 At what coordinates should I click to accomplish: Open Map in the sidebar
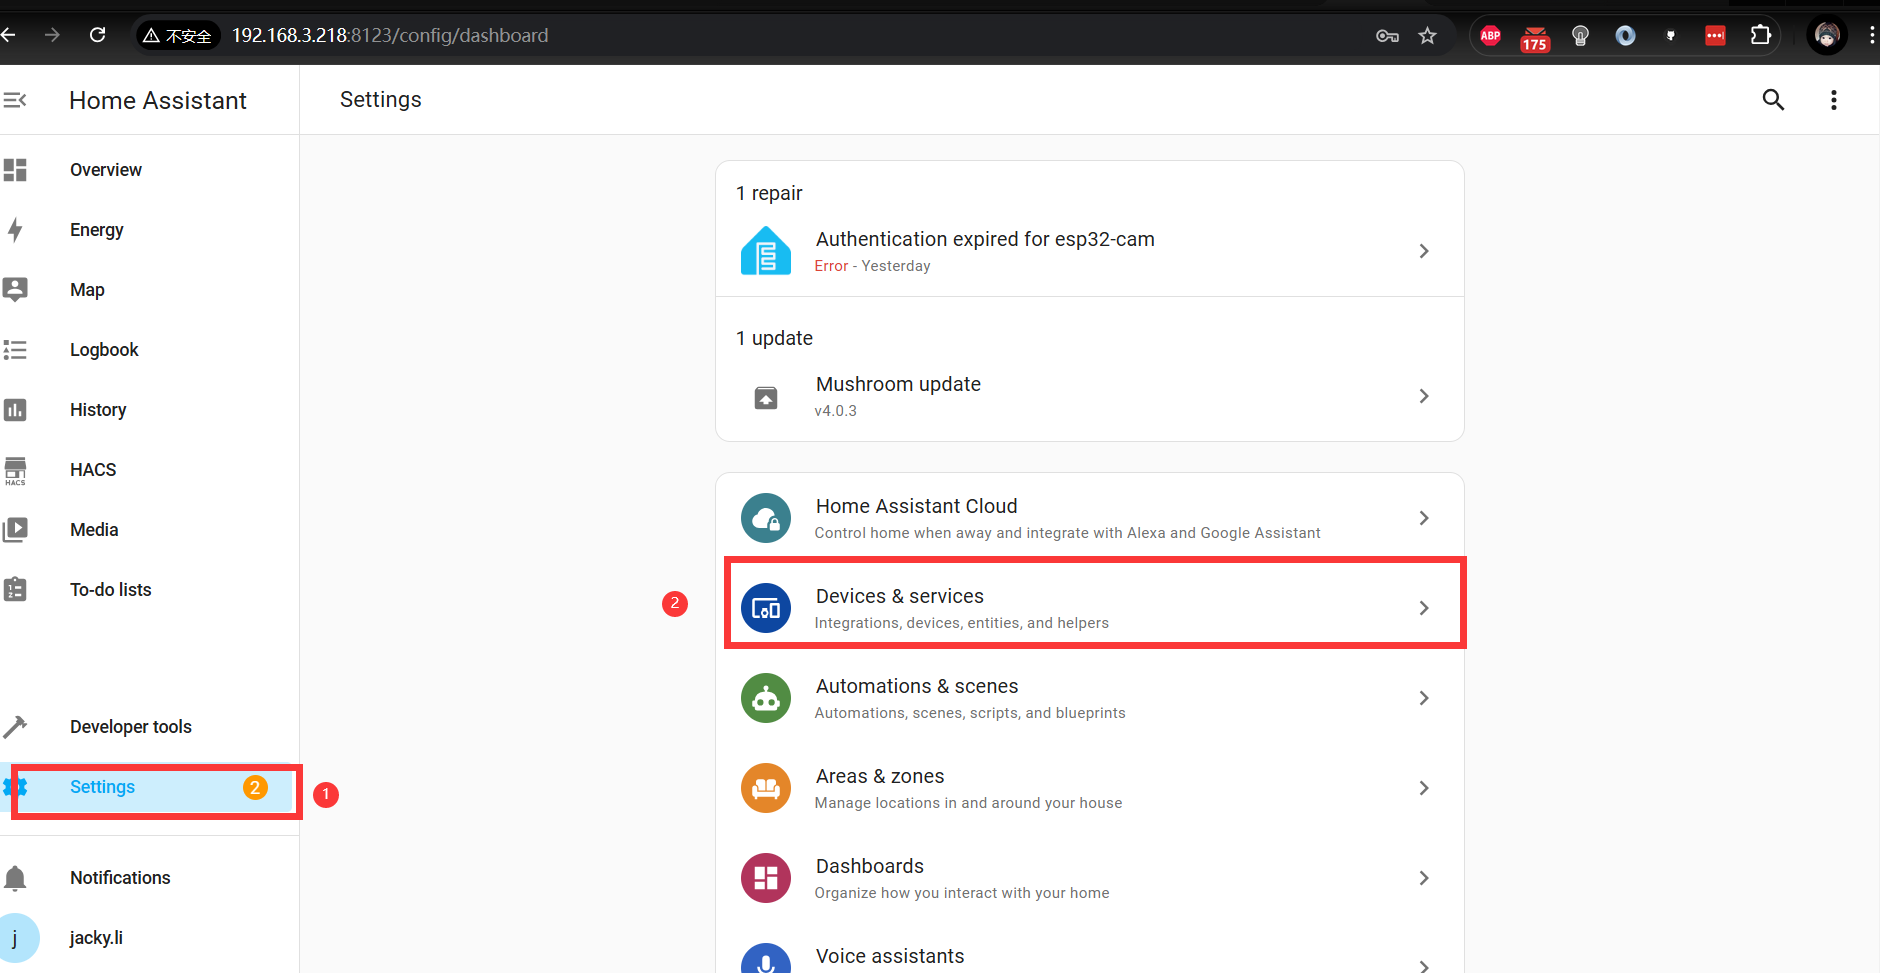coord(148,290)
